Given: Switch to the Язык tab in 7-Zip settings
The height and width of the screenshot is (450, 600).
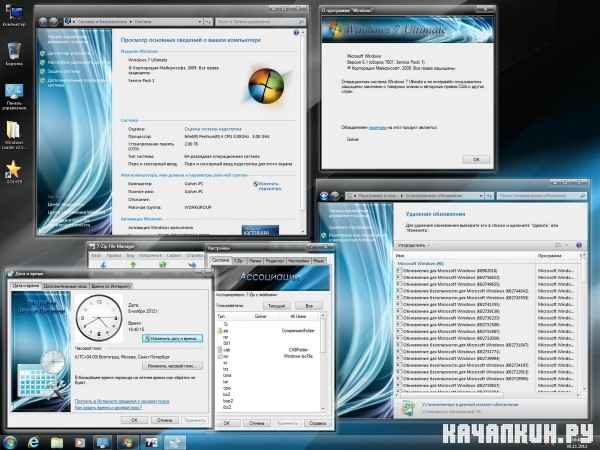Looking at the screenshot, I should pyautogui.click(x=318, y=261).
